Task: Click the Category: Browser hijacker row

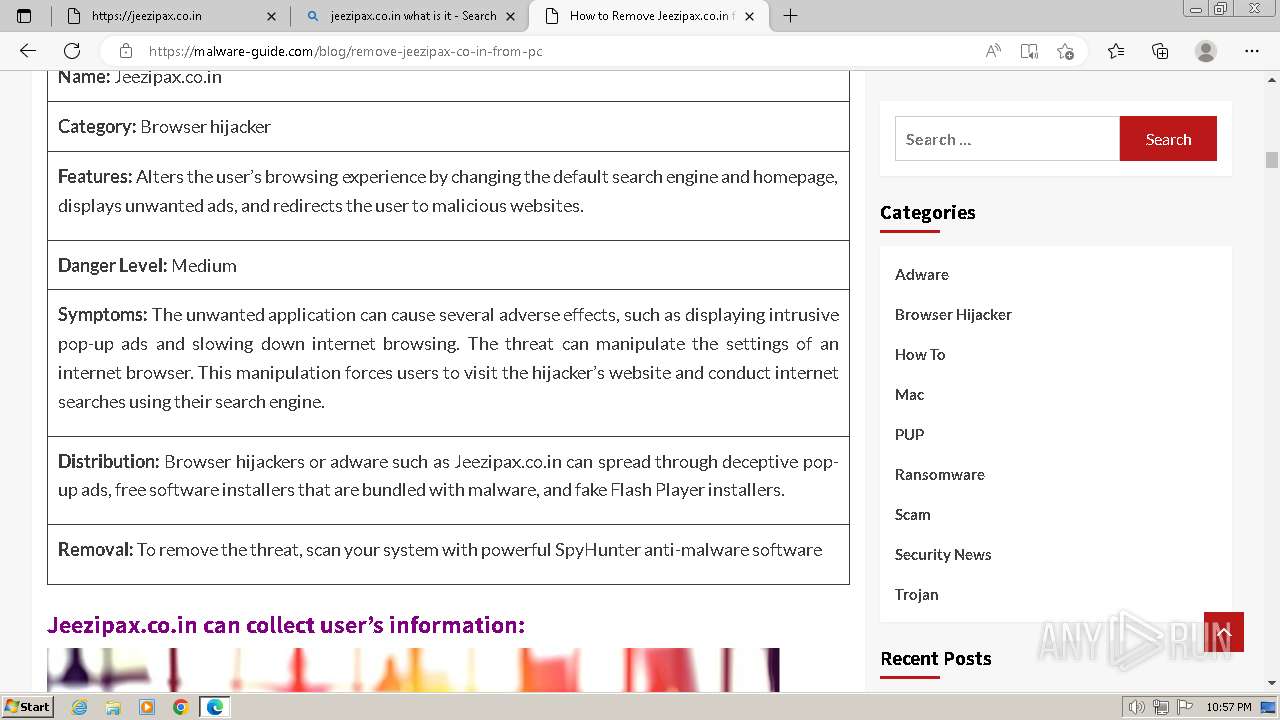Action: (448, 126)
